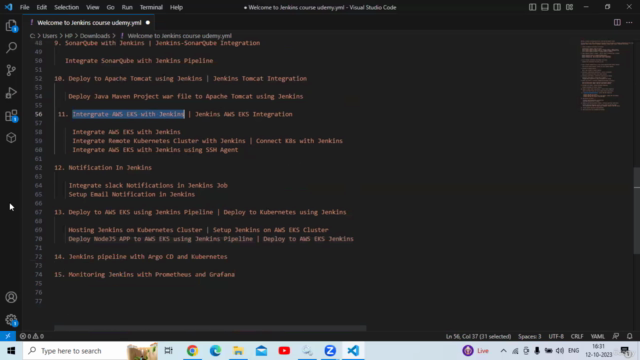Change indentation via Spaces: 3
Screen dimensions: 640x360
coord(529,336)
